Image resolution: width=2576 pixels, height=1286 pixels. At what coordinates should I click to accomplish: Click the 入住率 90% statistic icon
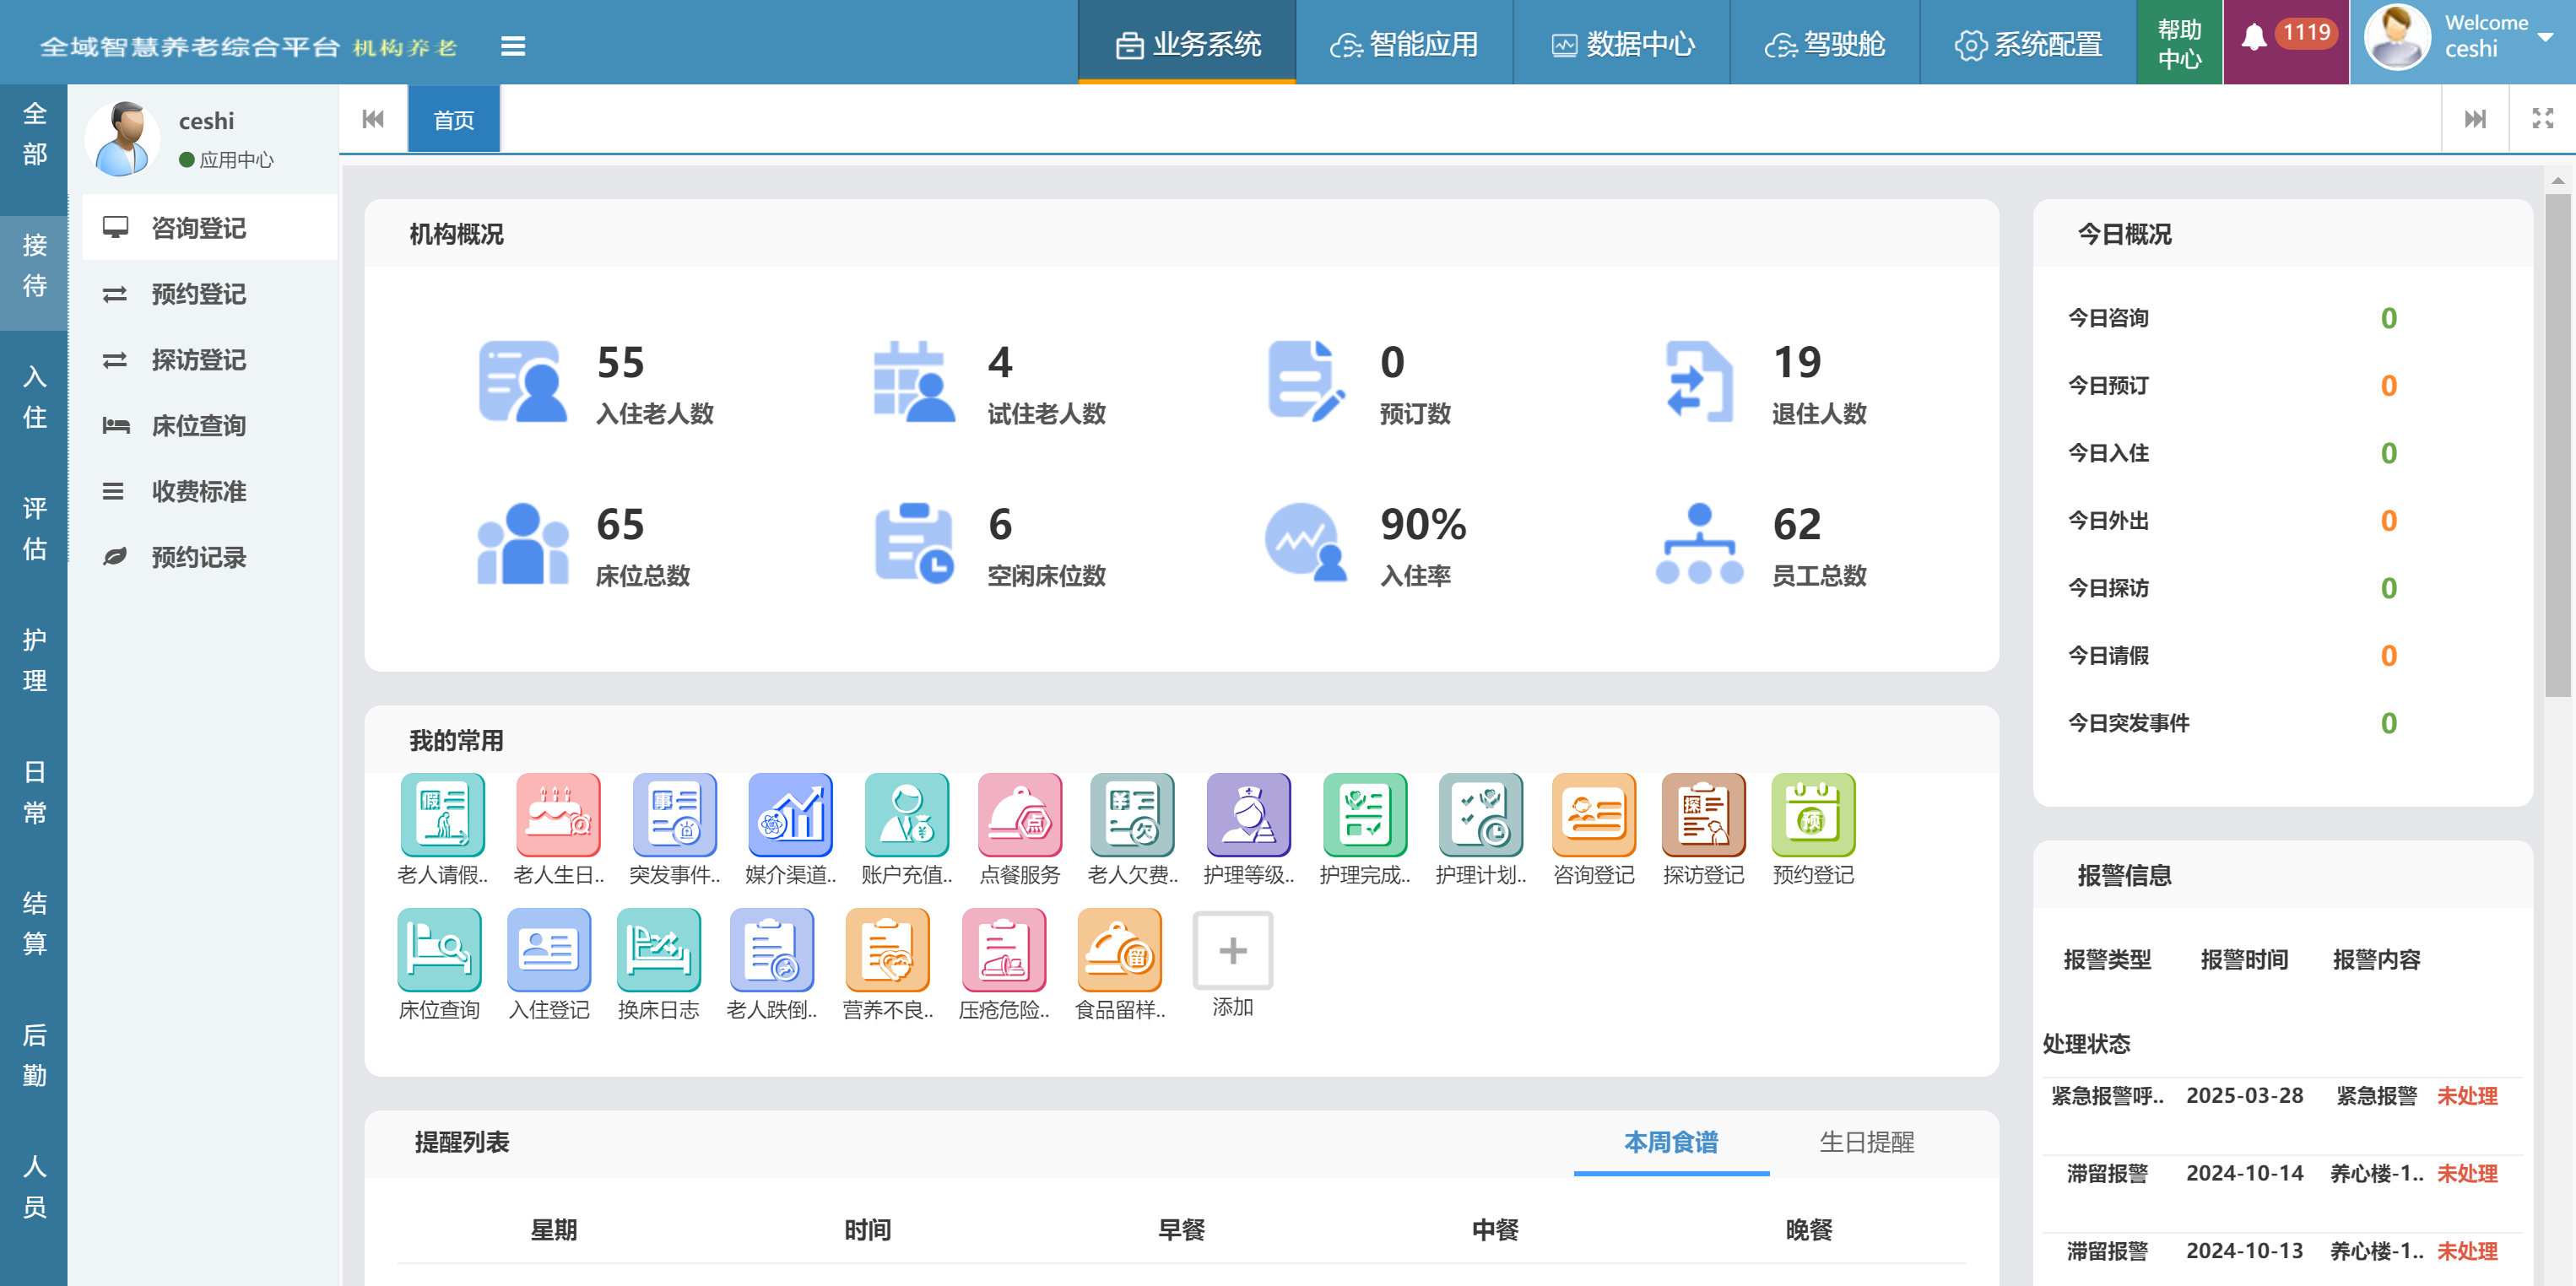click(1306, 541)
